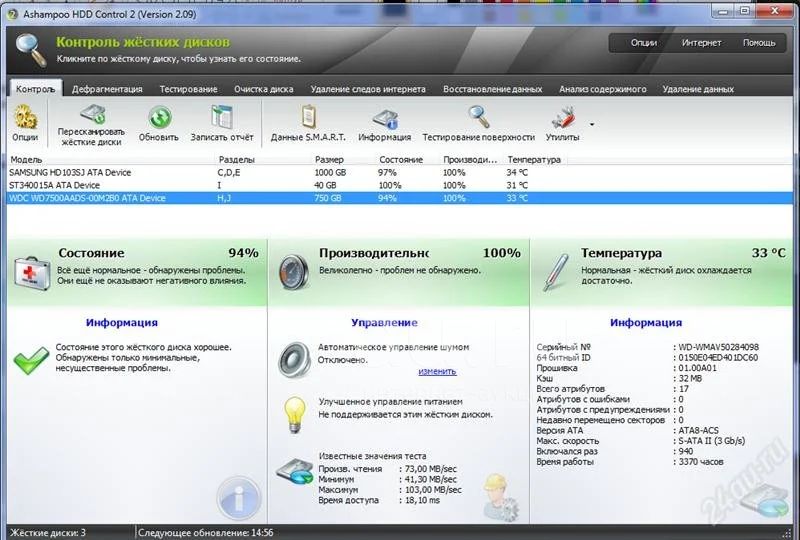This screenshot has width=800, height=540.
Task: Click the Интернет header button
Action: (x=701, y=43)
